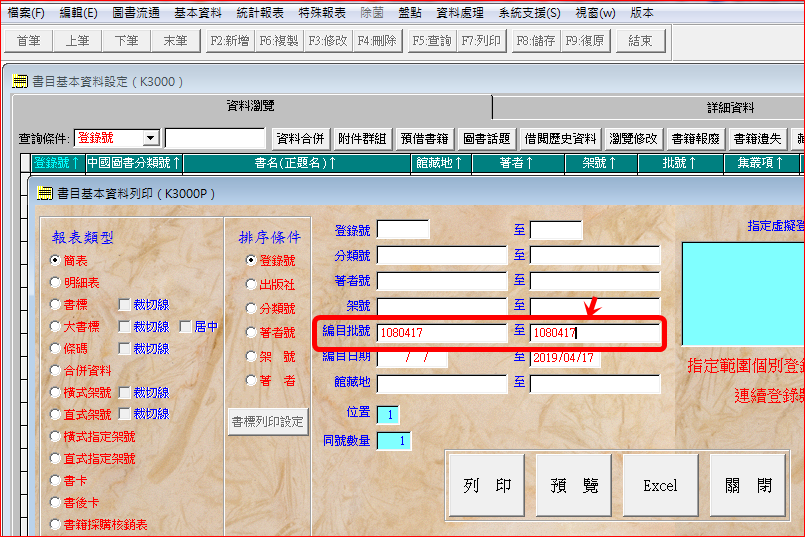Open the 查詢條件 登錄號 dropdown
This screenshot has width=805, height=537.
[150, 138]
